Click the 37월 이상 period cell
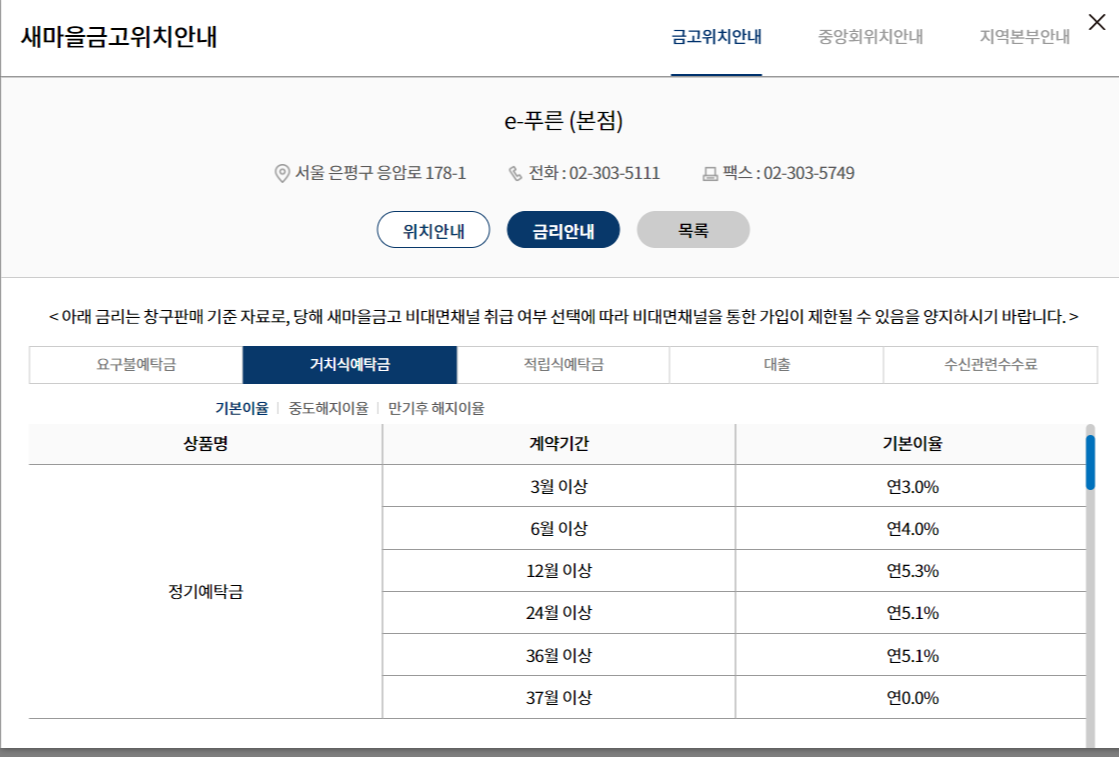1119x757 pixels. point(559,697)
